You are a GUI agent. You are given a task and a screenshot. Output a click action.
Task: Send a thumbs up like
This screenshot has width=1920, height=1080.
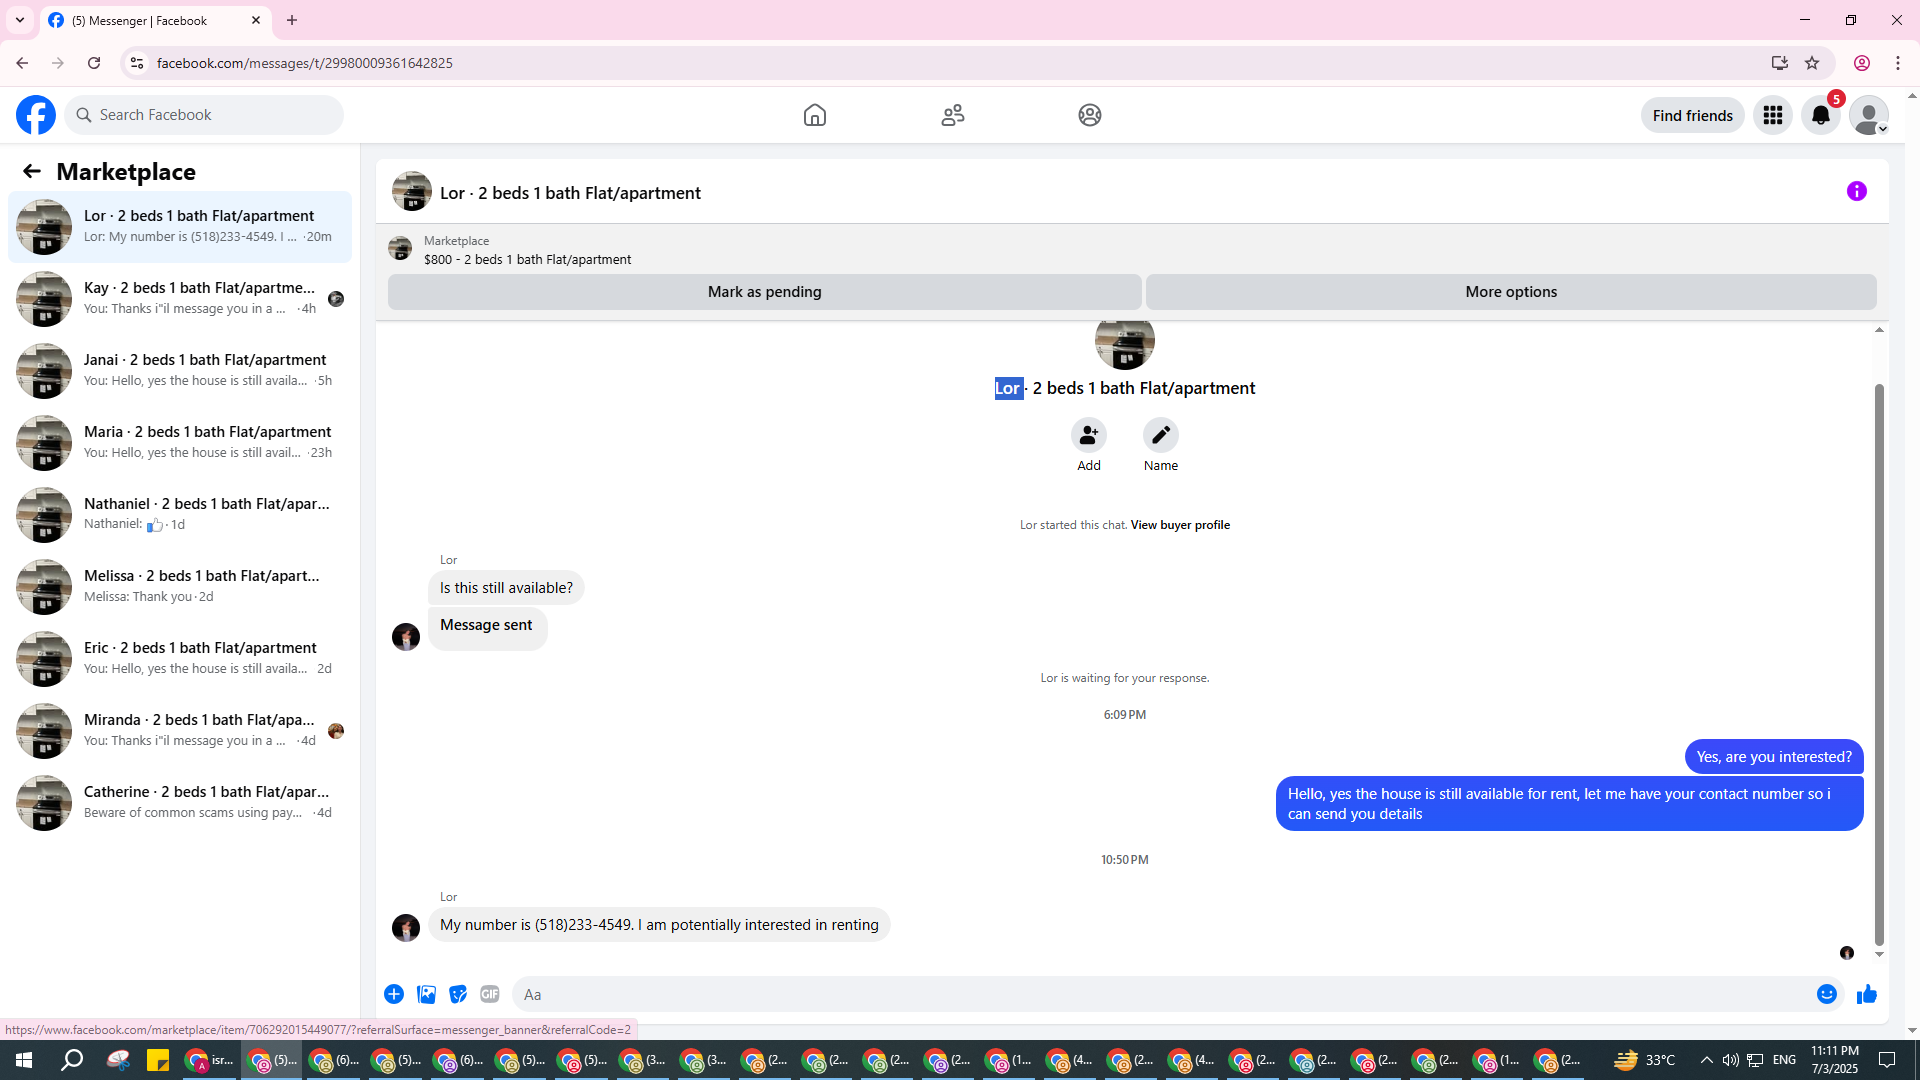tap(1866, 994)
